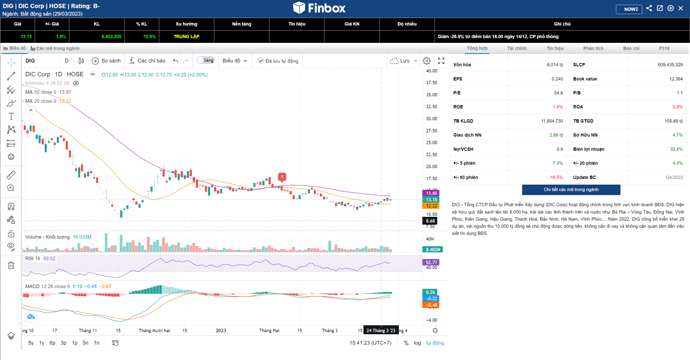Screen dimensions: 690x360
Task: Select the prediction and measurement tool
Action: (x=11, y=143)
